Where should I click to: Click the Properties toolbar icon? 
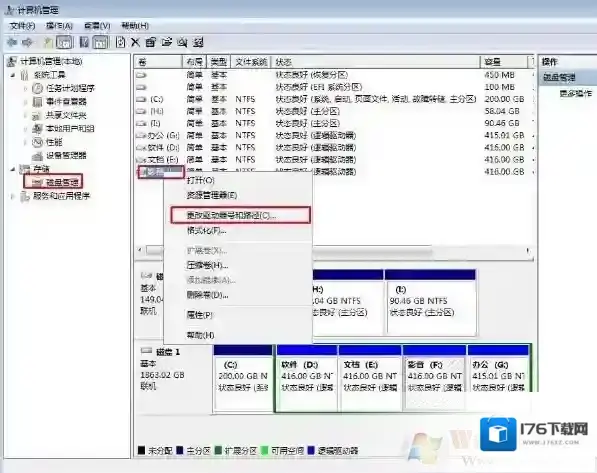click(151, 42)
